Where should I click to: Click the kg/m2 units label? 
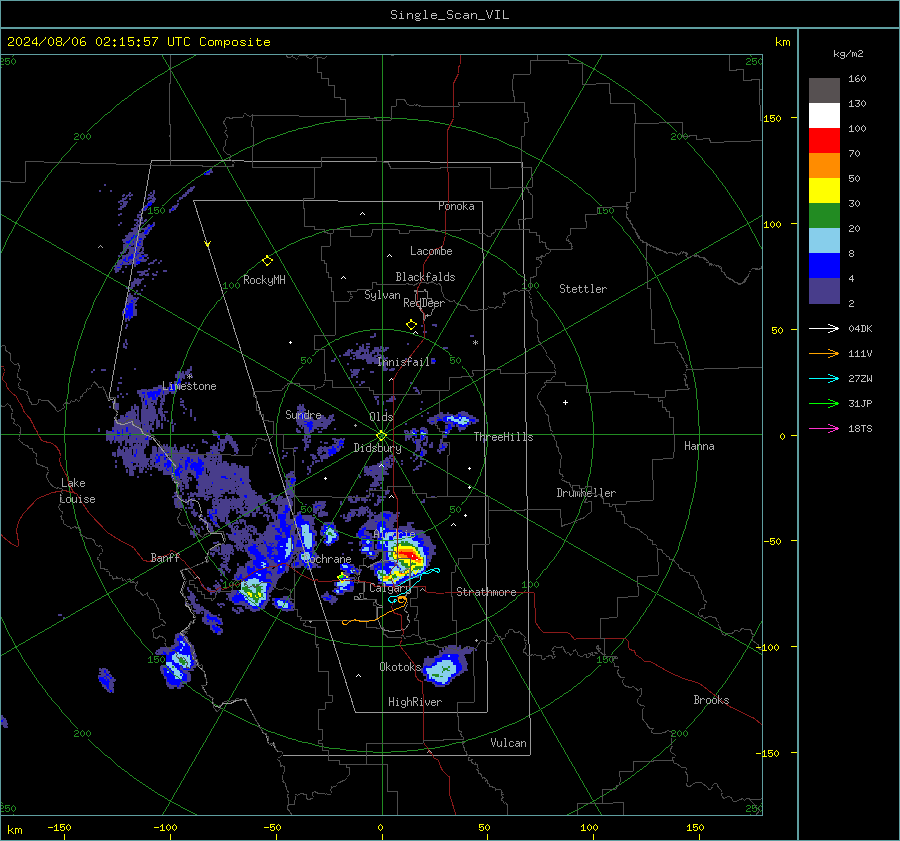[x=848, y=54]
